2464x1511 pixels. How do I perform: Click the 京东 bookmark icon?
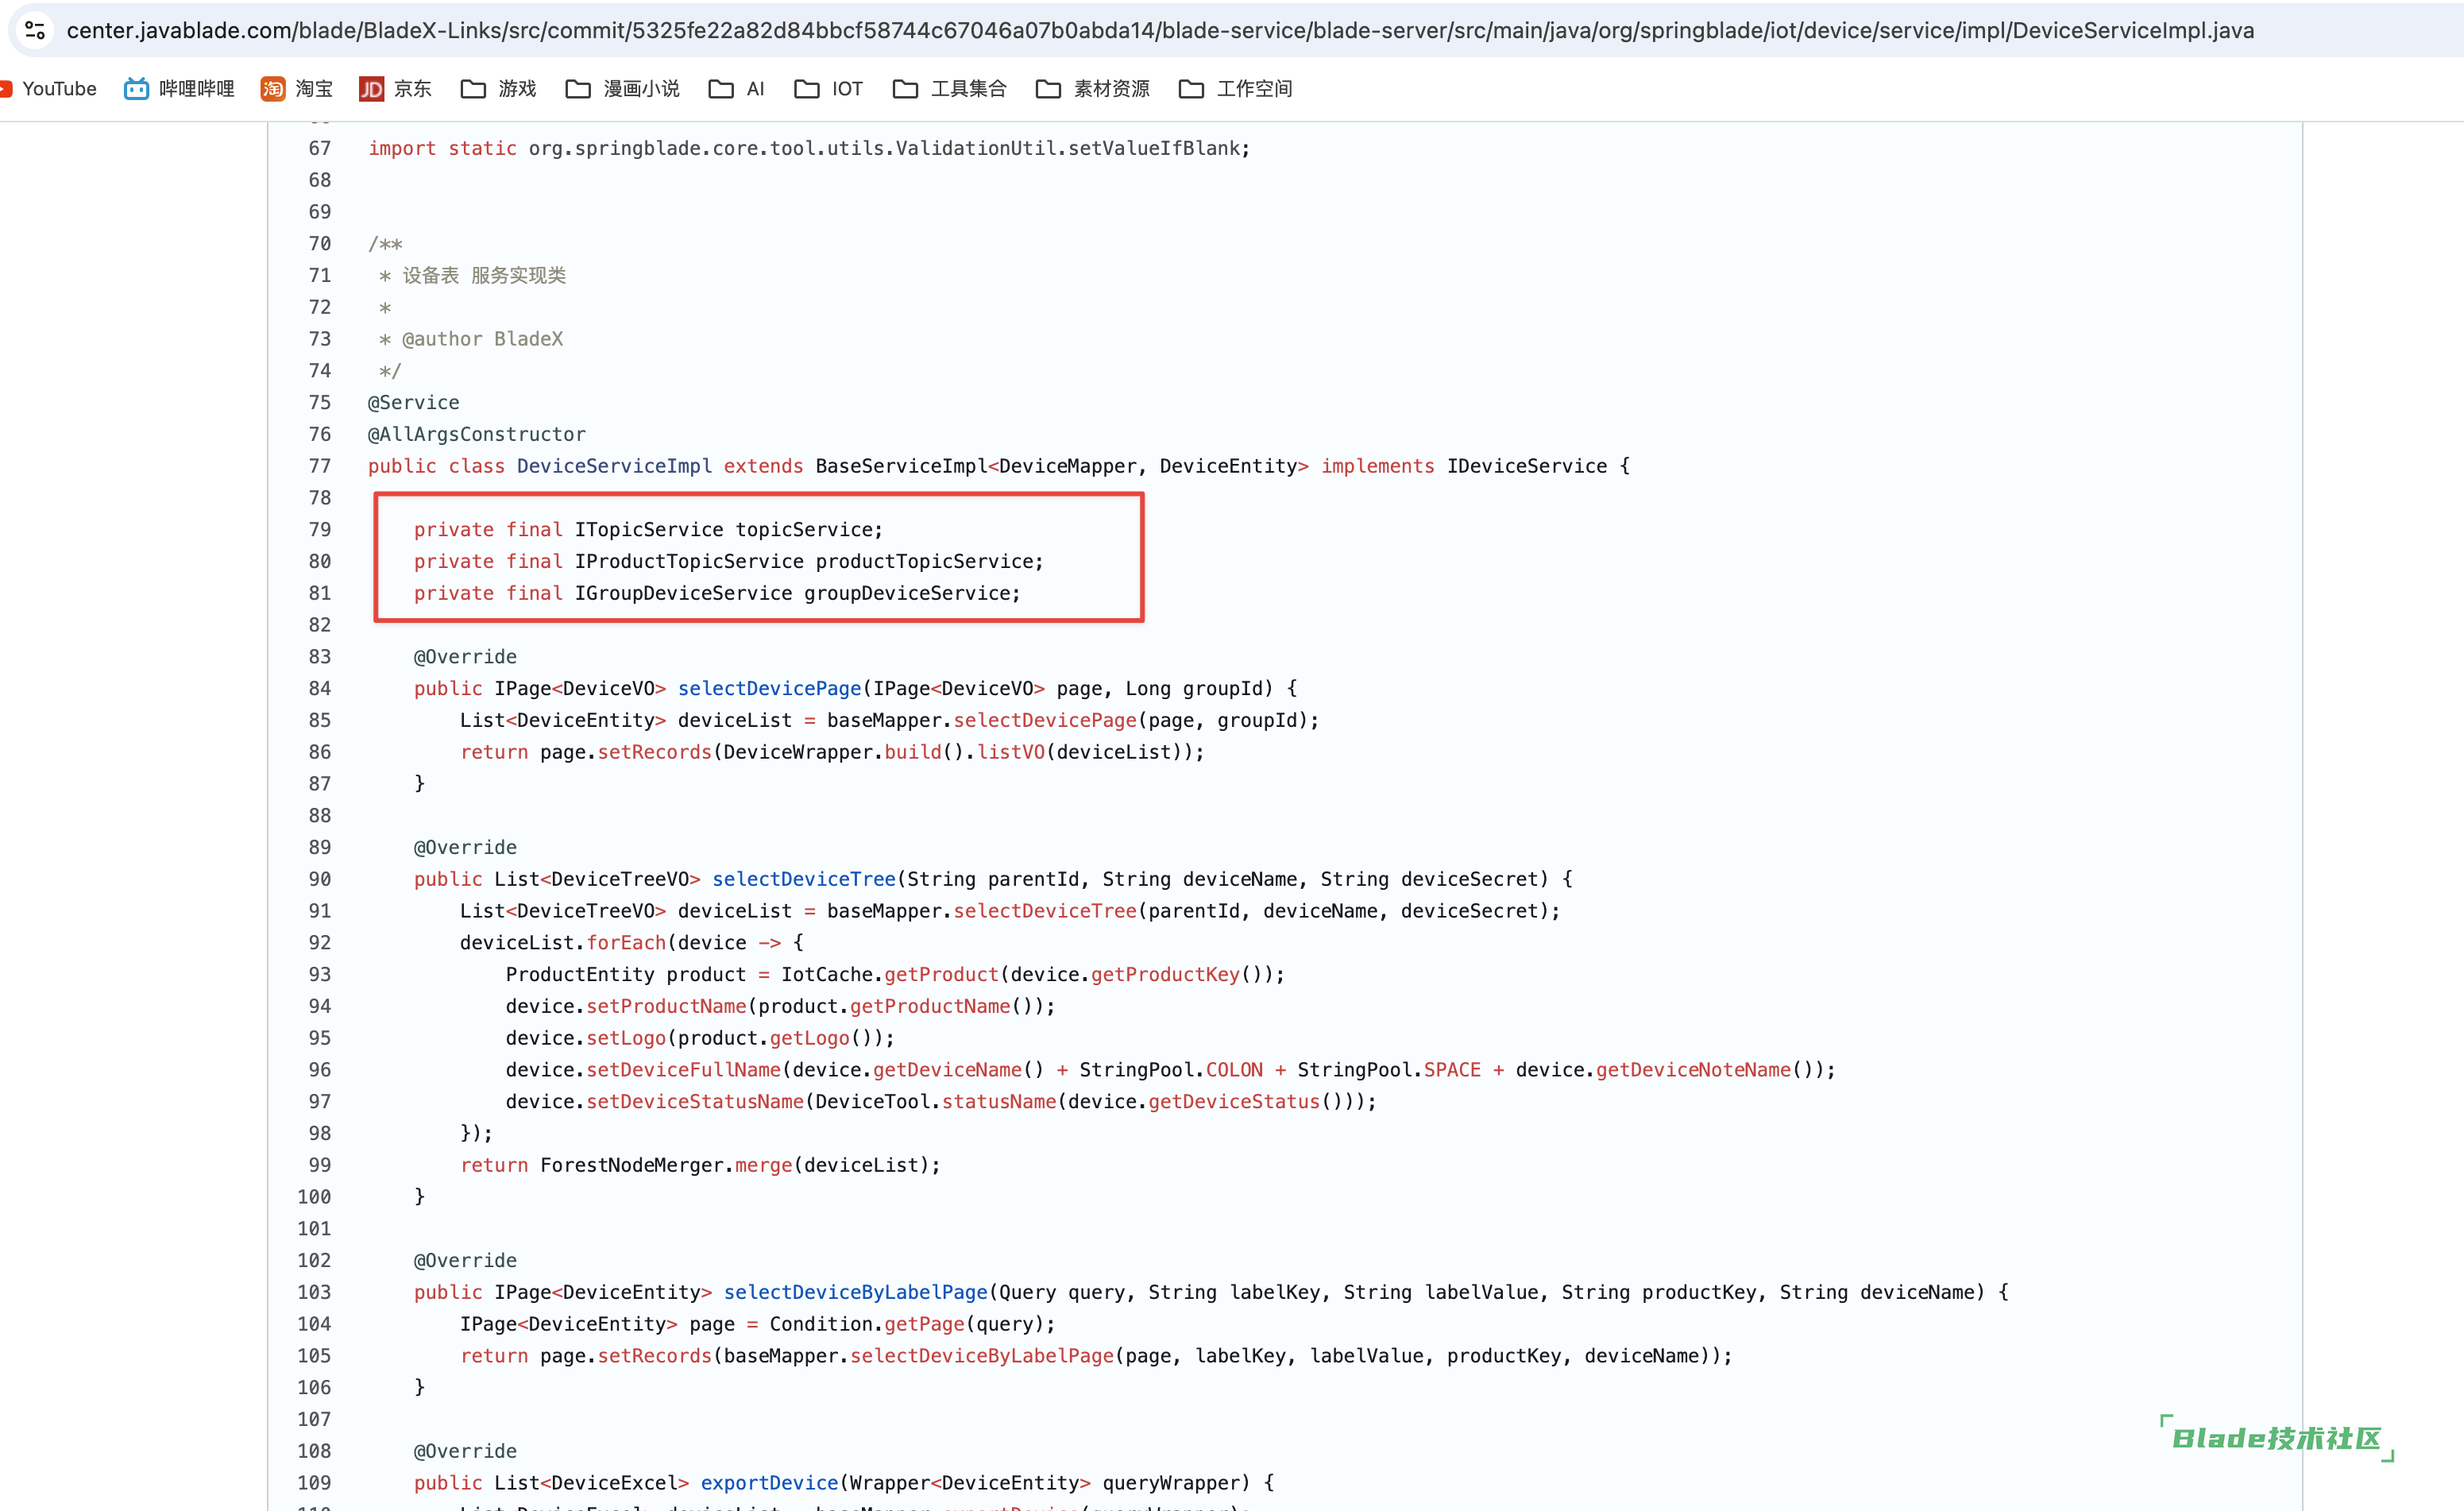point(369,88)
